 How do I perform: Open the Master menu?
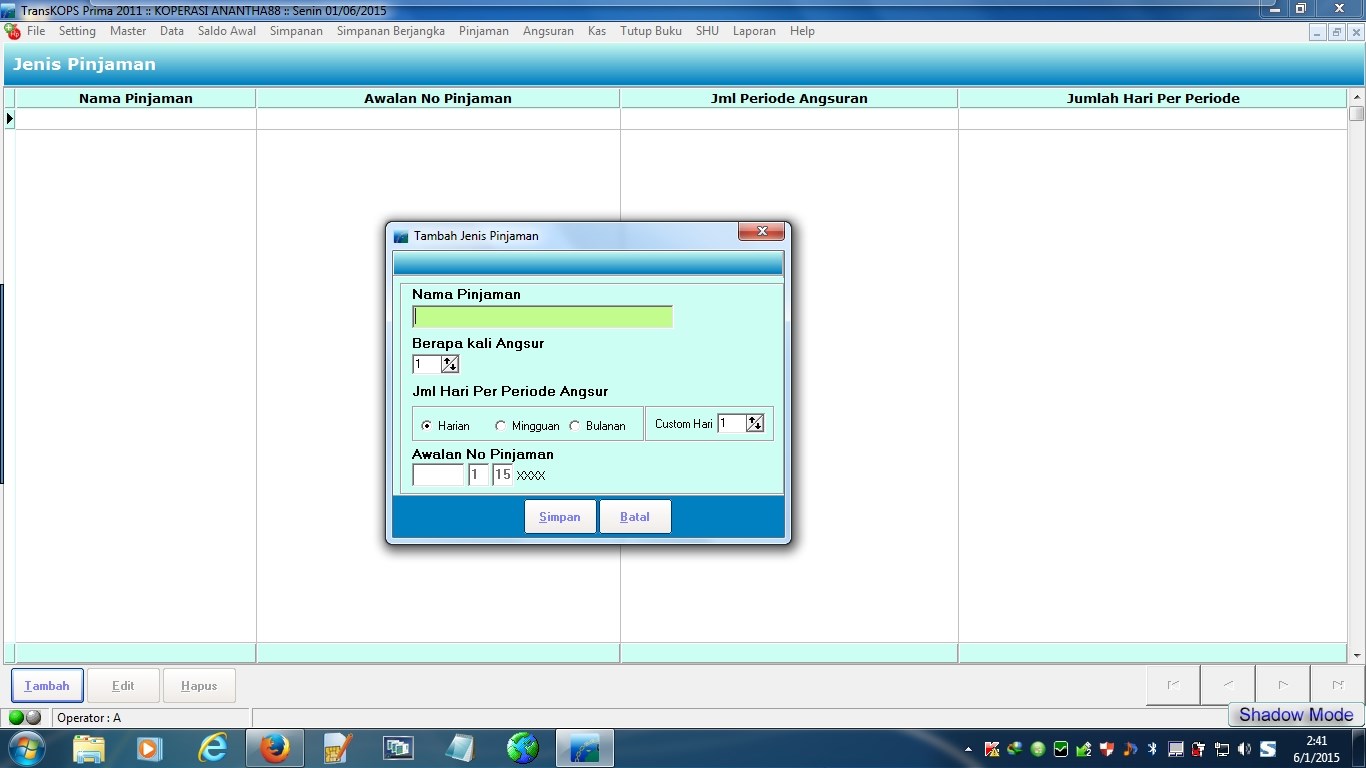pyautogui.click(x=128, y=31)
